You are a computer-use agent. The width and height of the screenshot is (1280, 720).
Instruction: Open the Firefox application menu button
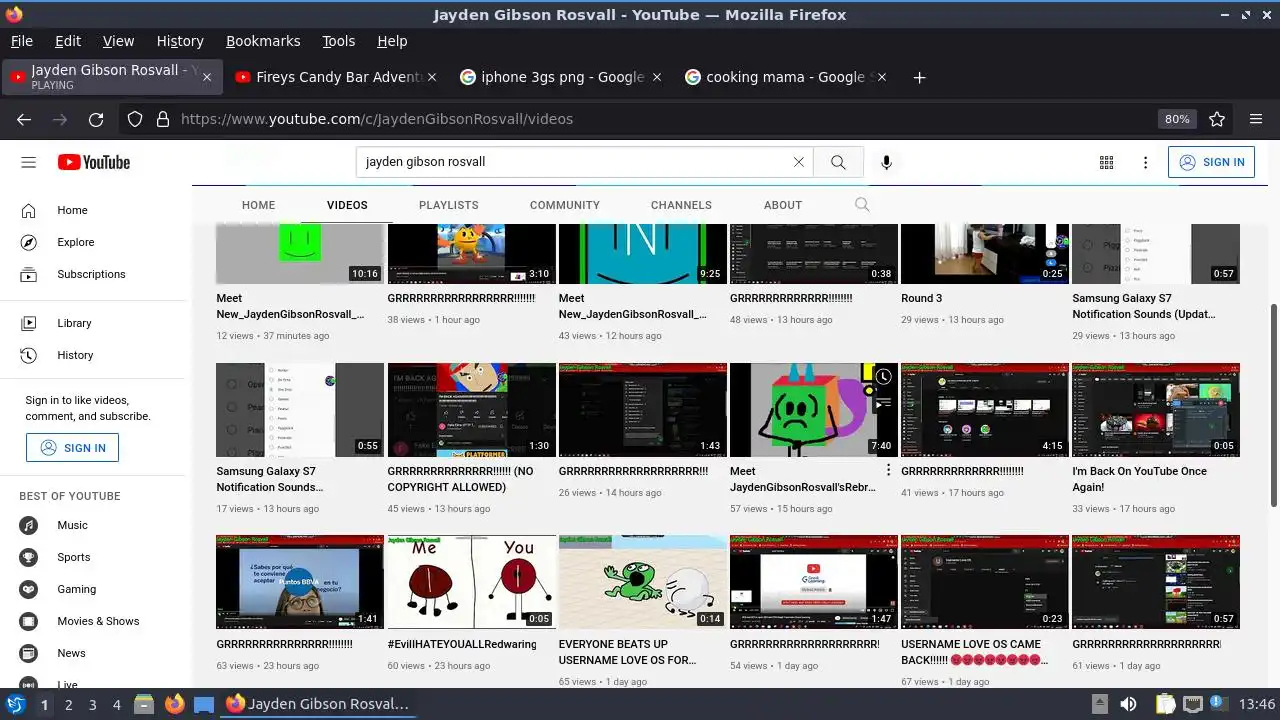(1256, 119)
